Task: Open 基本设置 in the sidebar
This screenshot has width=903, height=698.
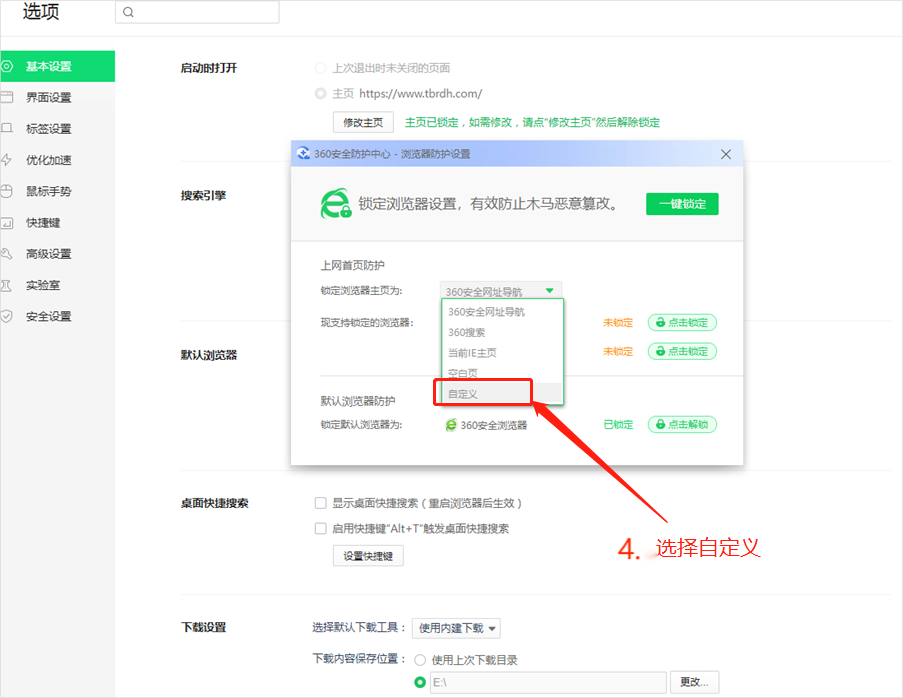Action: coord(57,66)
